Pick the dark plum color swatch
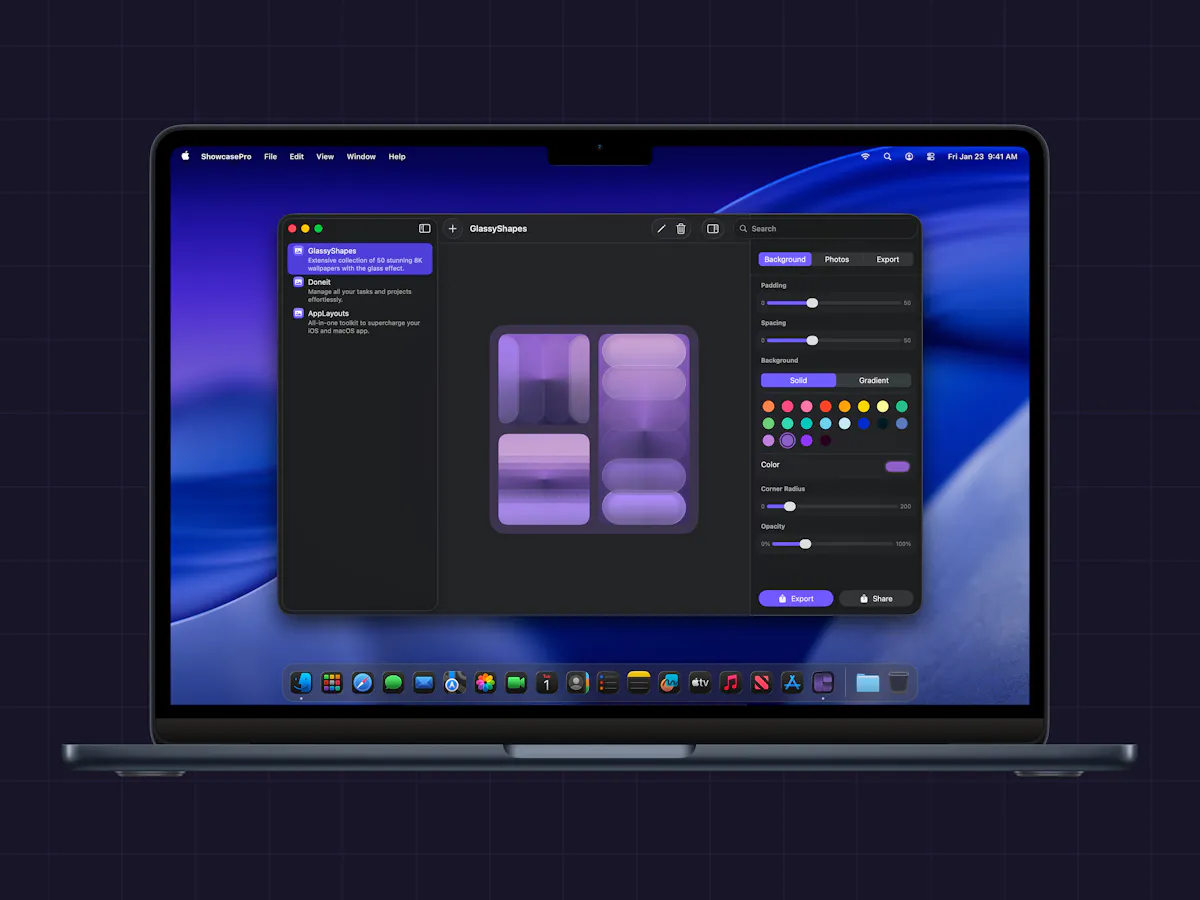1200x900 pixels. click(x=825, y=440)
